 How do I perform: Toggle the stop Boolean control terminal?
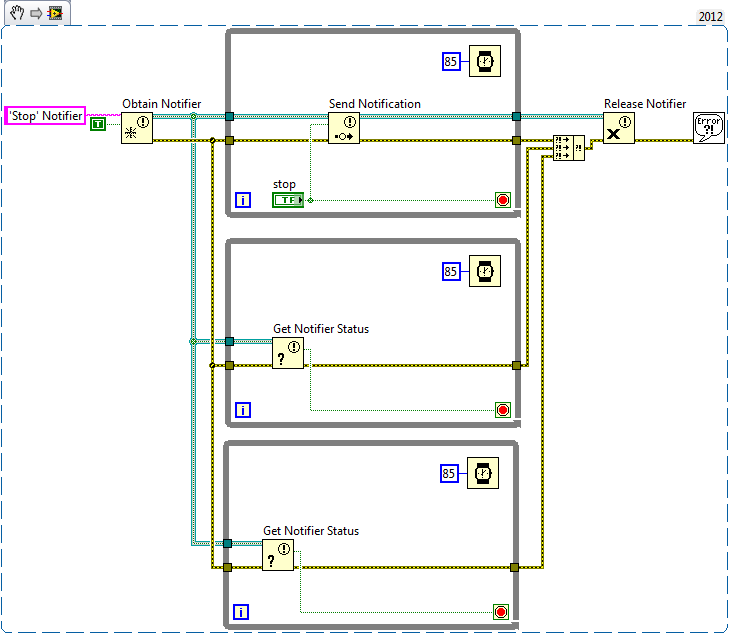coord(287,200)
